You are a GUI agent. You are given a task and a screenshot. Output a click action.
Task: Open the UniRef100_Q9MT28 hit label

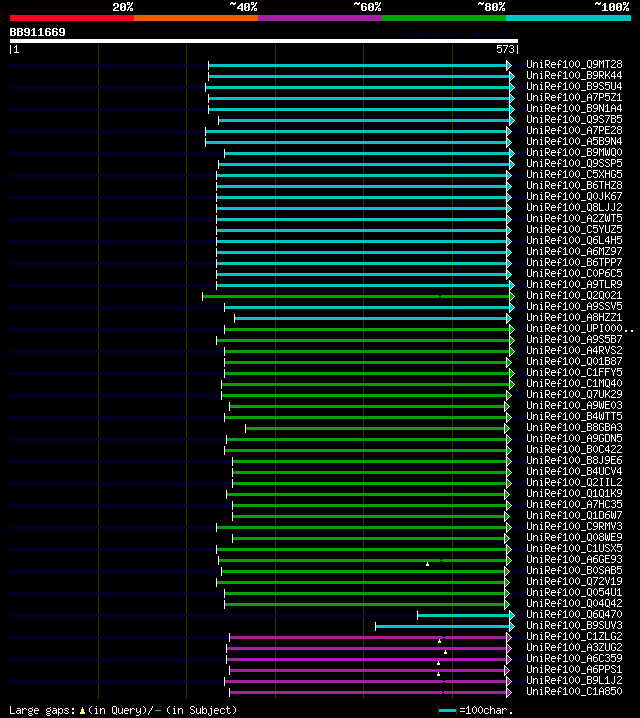(x=574, y=65)
